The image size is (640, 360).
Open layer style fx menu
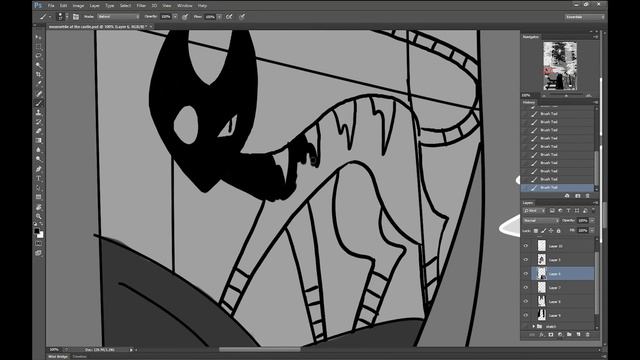541,334
